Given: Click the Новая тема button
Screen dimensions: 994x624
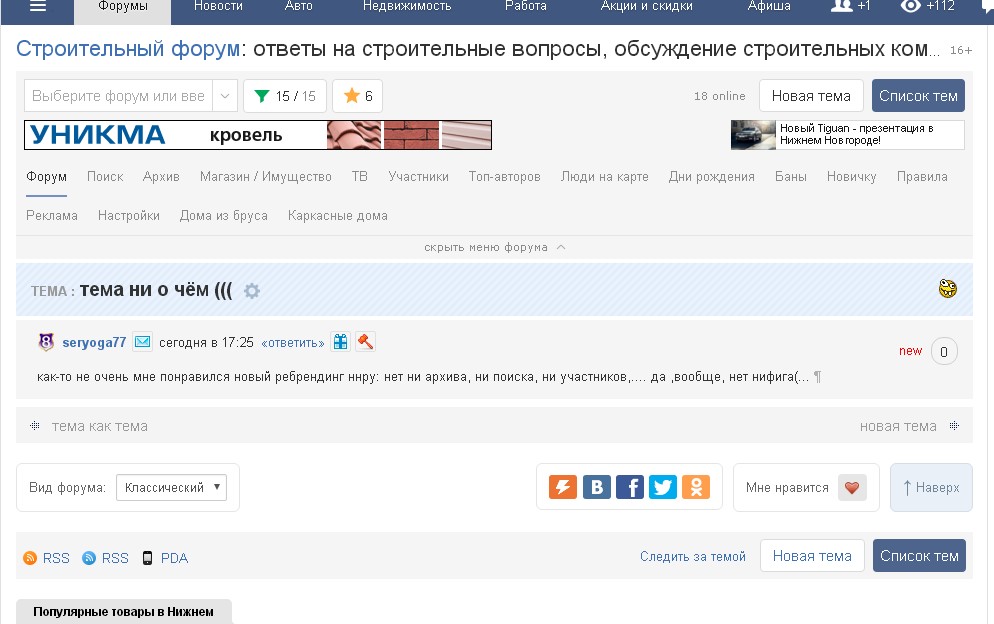Looking at the screenshot, I should (811, 96).
